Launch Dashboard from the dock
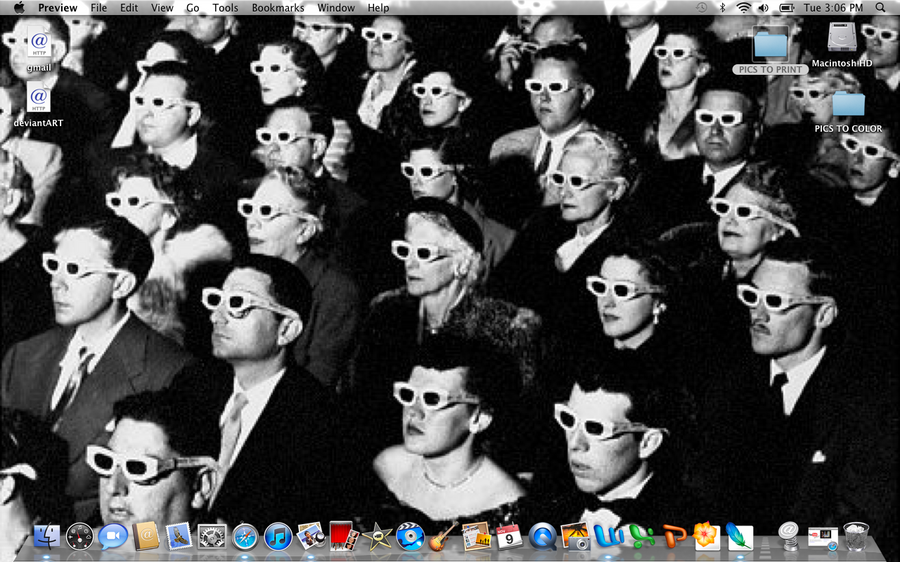 click(x=79, y=537)
